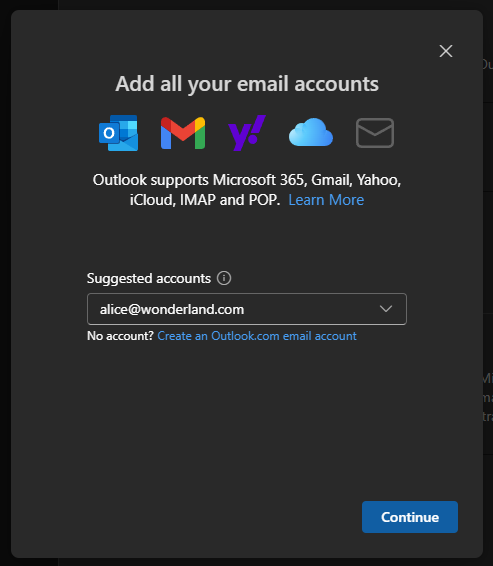493x566 pixels.
Task: Expand the suggested accounts chevron arrow
Action: coord(386,309)
